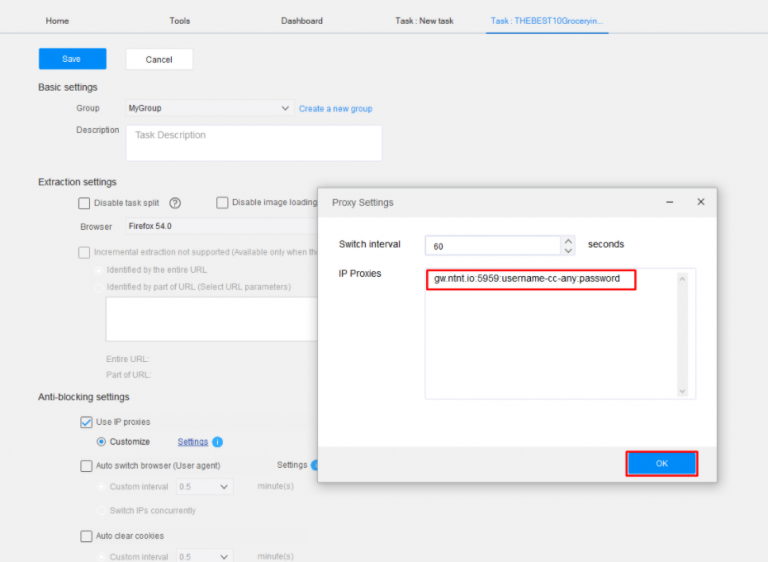
Task: Select the Switch IPs concurrently option
Action: pos(101,511)
